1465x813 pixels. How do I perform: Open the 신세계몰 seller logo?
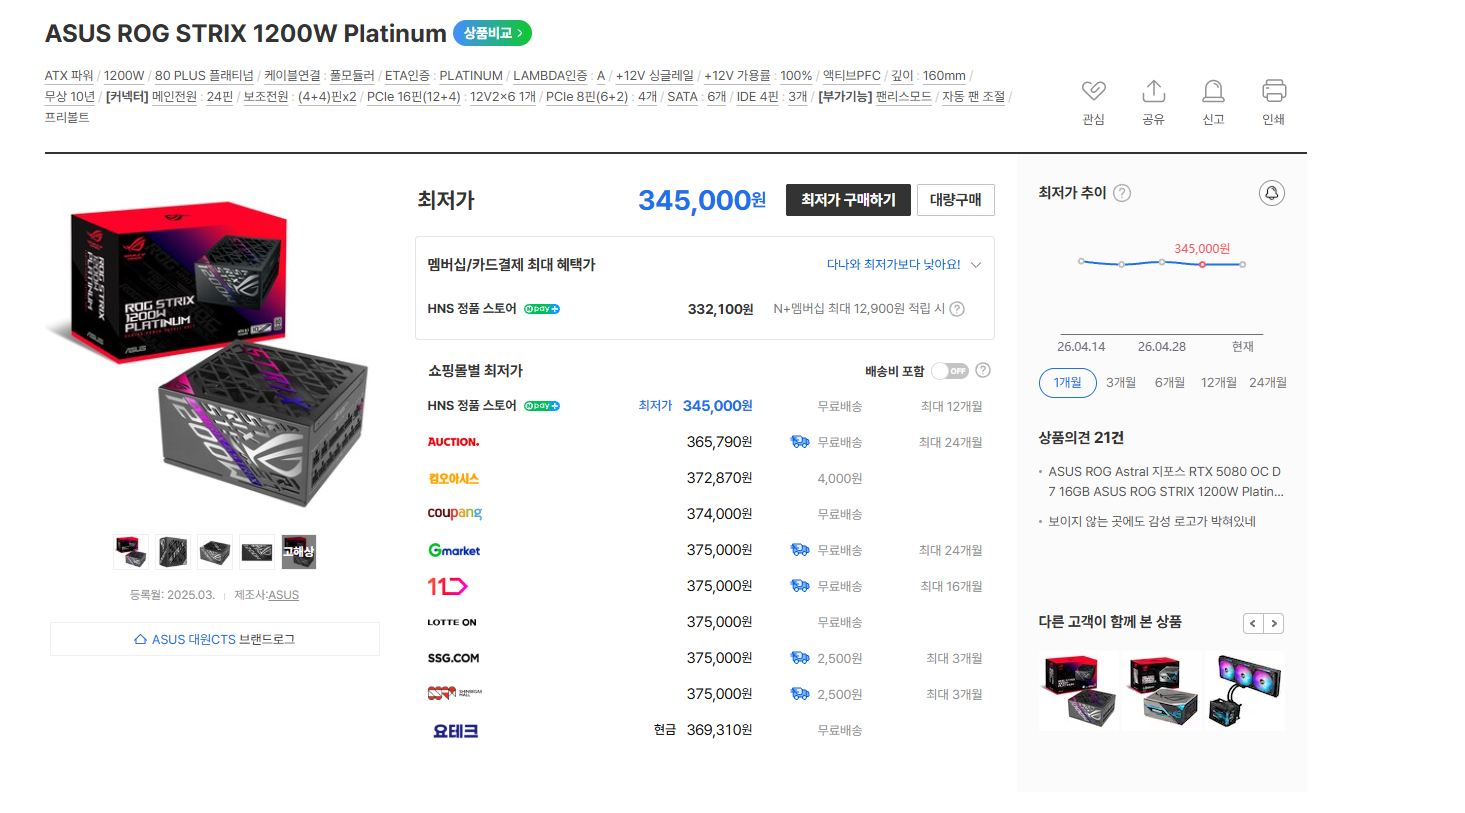455,693
